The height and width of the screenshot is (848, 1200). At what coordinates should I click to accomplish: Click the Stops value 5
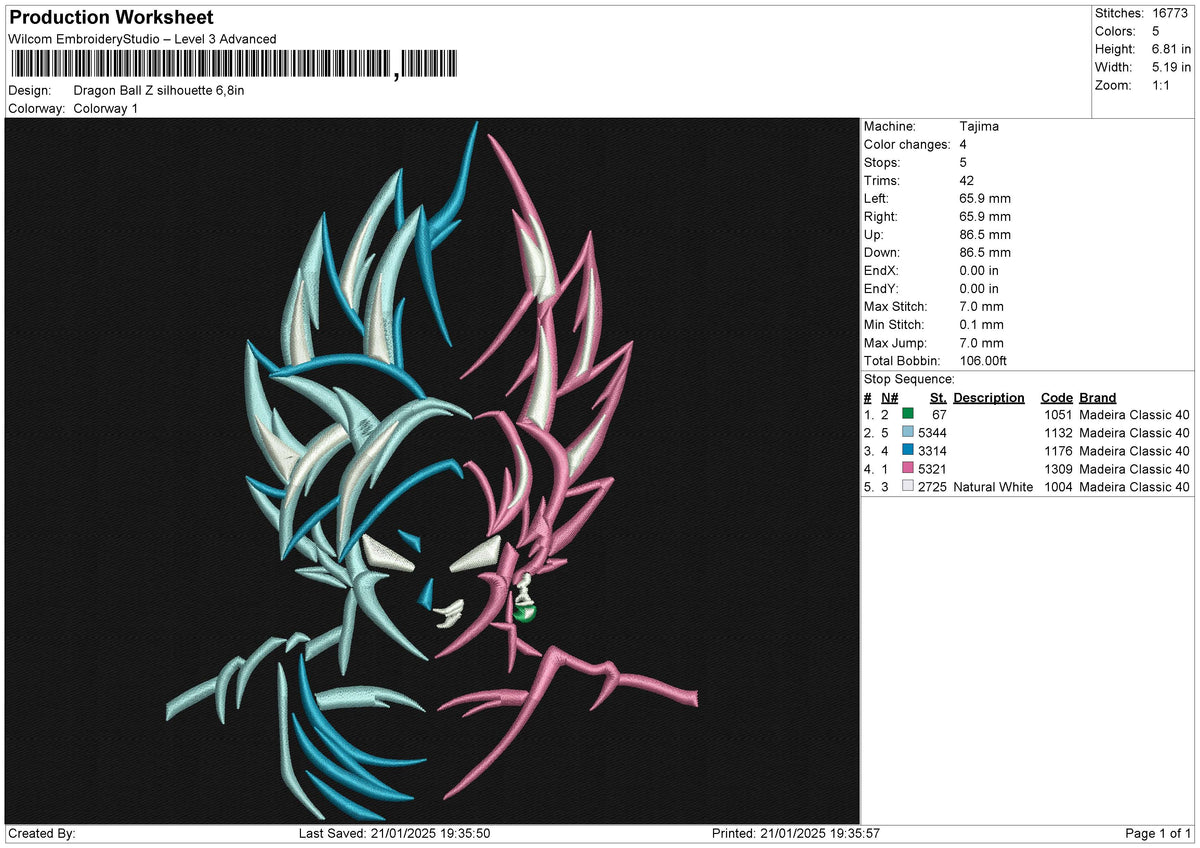[x=963, y=162]
